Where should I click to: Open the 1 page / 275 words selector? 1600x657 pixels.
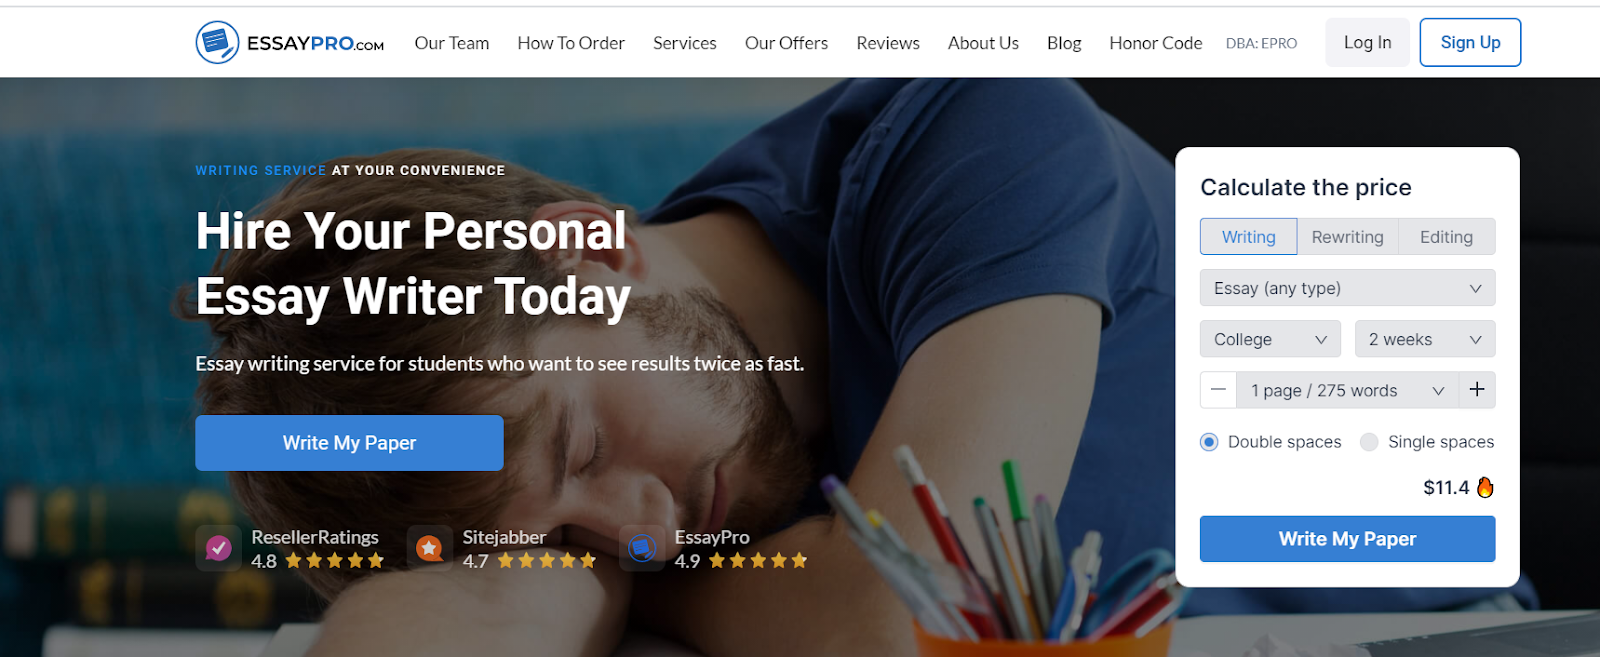pos(1347,390)
